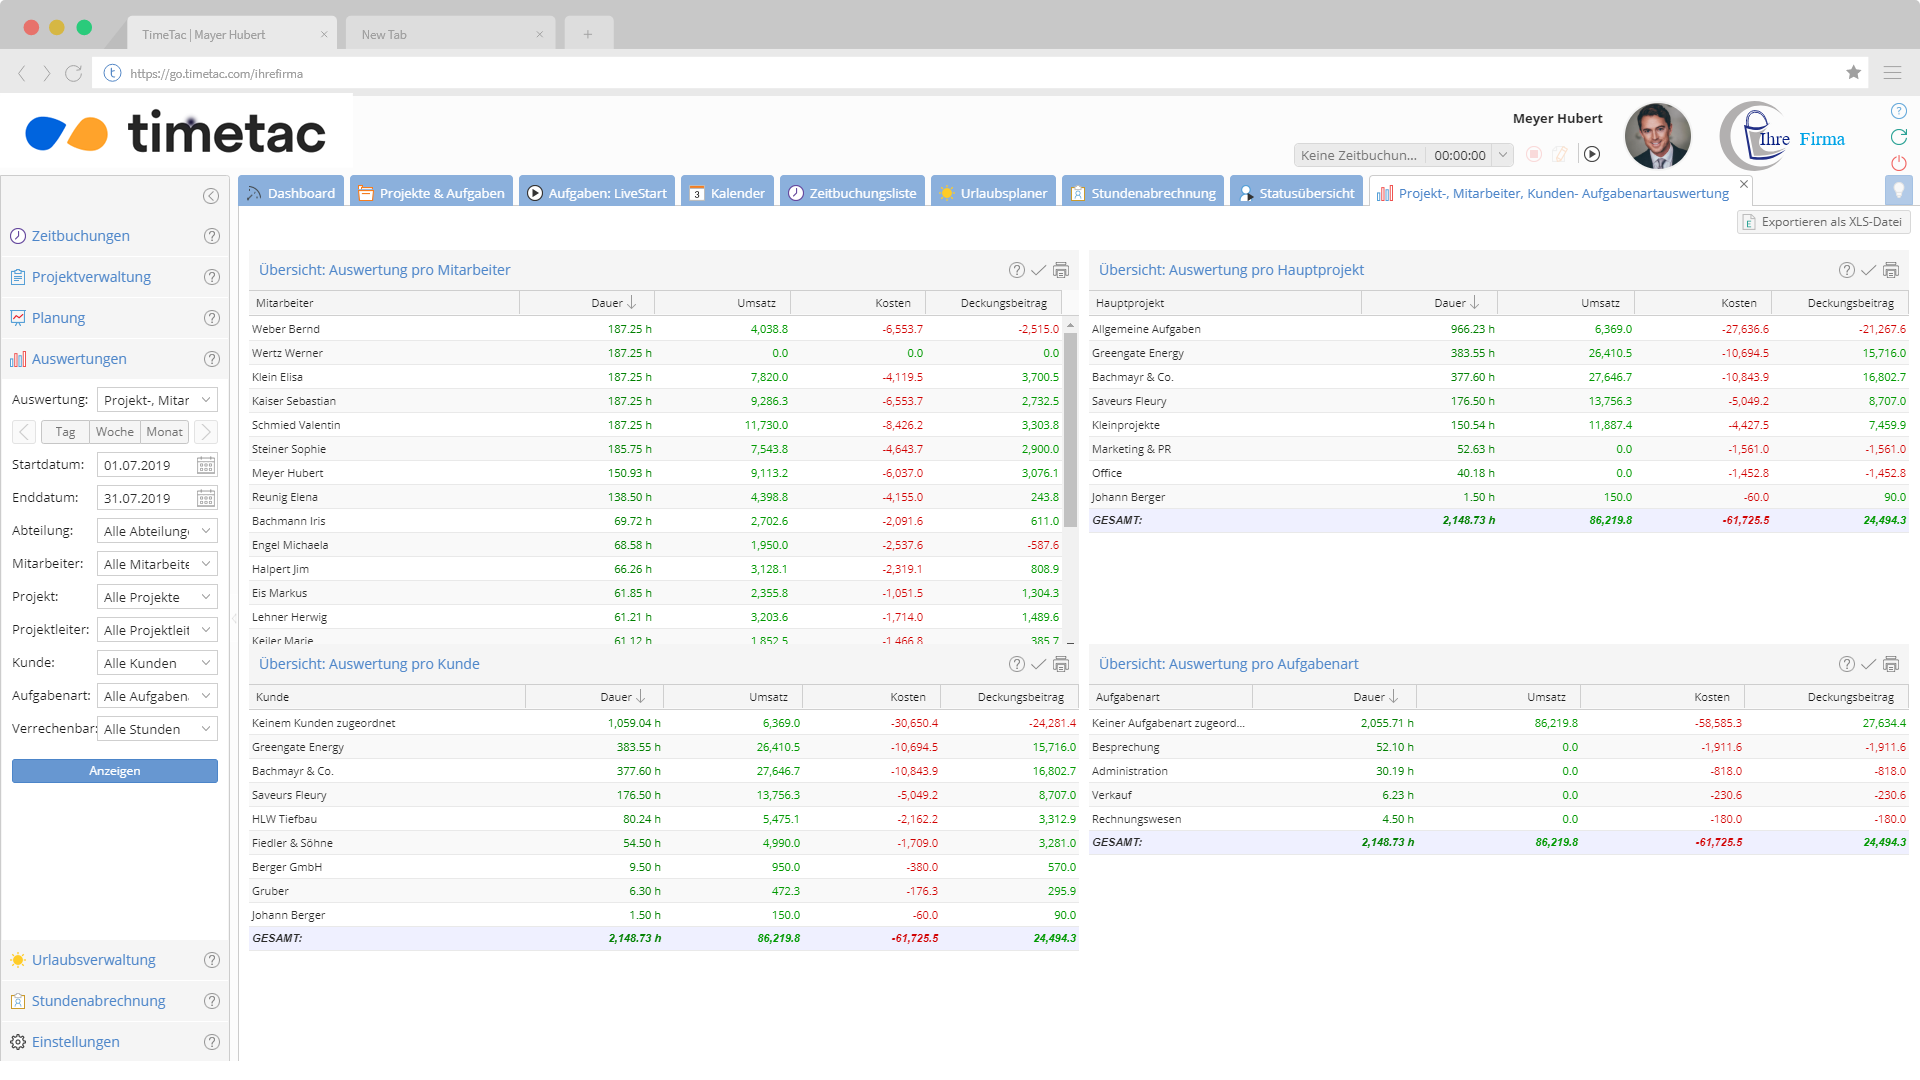Screen dimensions: 1920x1080
Task: Print the Auswertung pro Mitarbeiter table
Action: [x=1061, y=270]
